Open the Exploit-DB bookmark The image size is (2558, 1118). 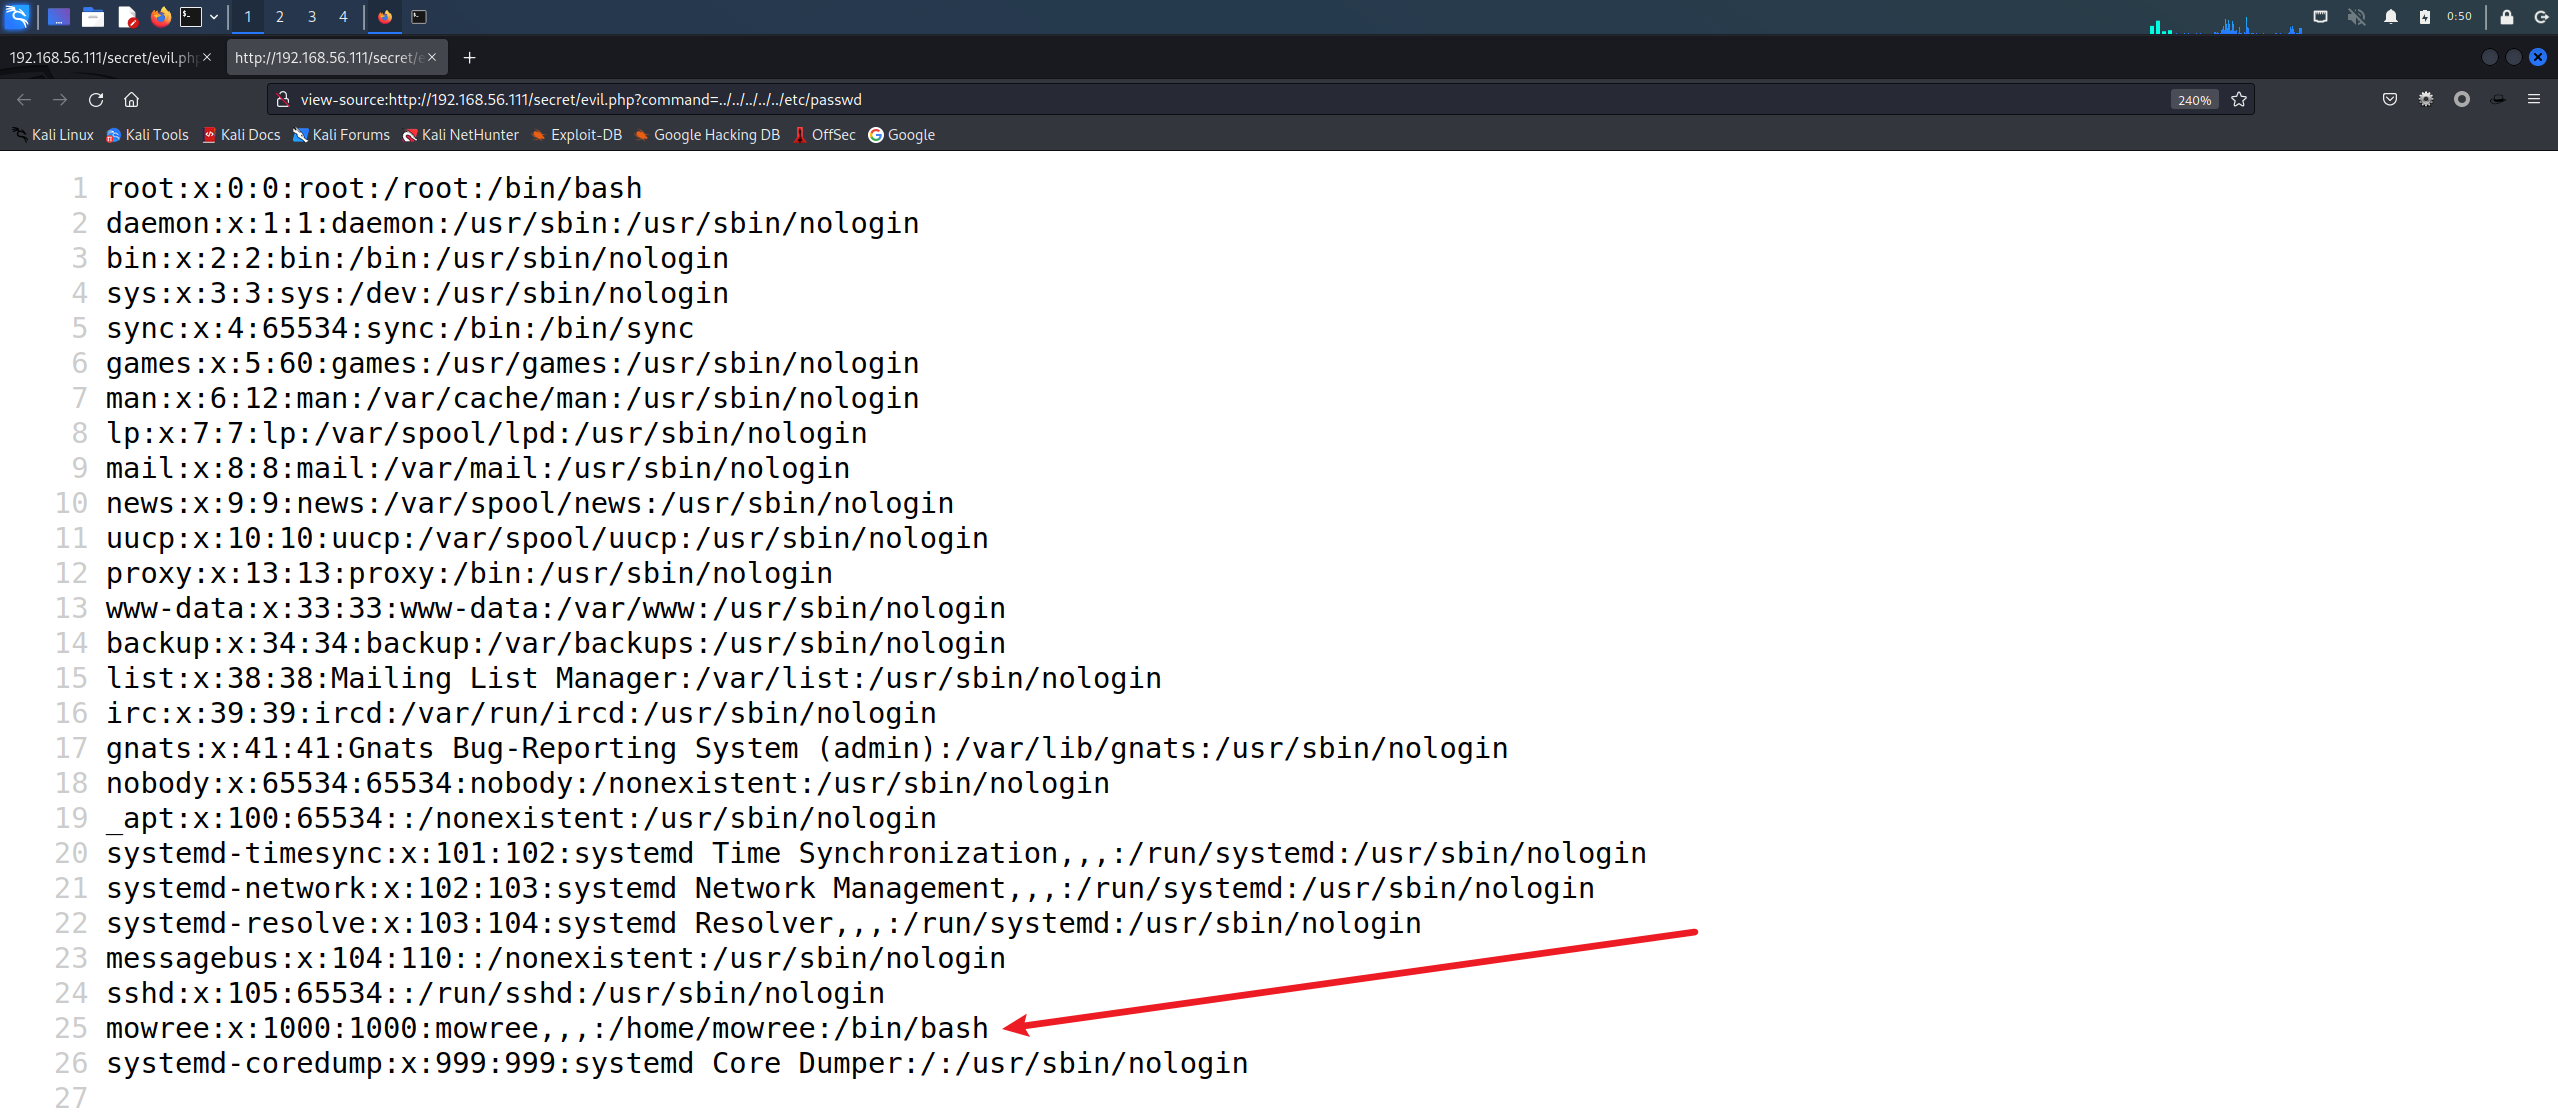click(576, 134)
